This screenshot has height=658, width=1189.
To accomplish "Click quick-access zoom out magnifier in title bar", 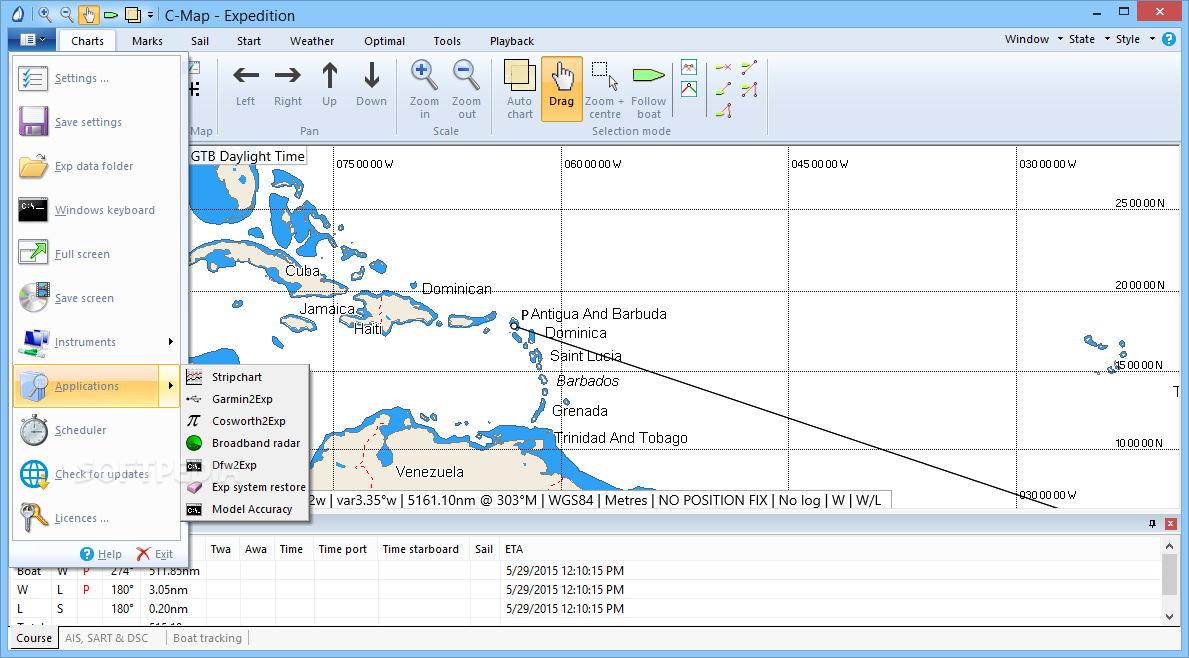I will tap(67, 14).
